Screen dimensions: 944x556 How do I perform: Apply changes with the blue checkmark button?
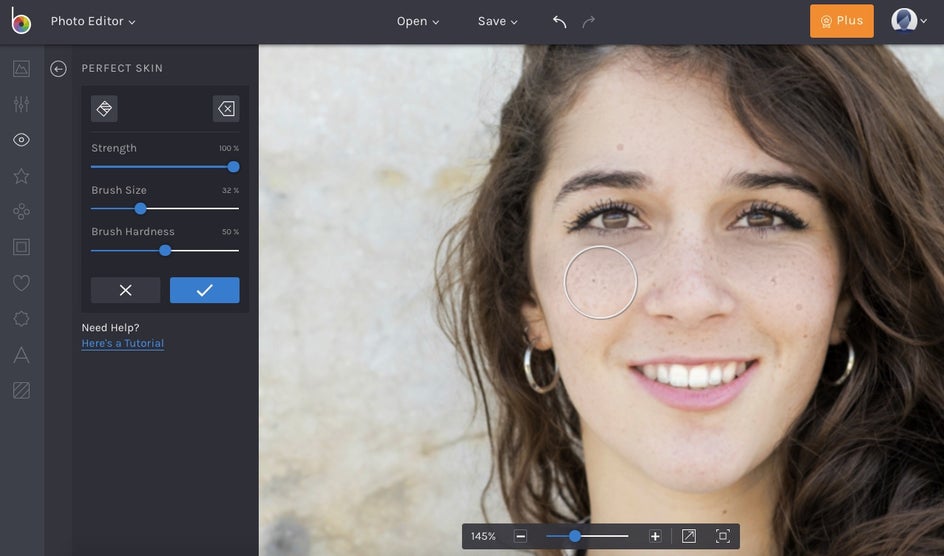(x=204, y=290)
